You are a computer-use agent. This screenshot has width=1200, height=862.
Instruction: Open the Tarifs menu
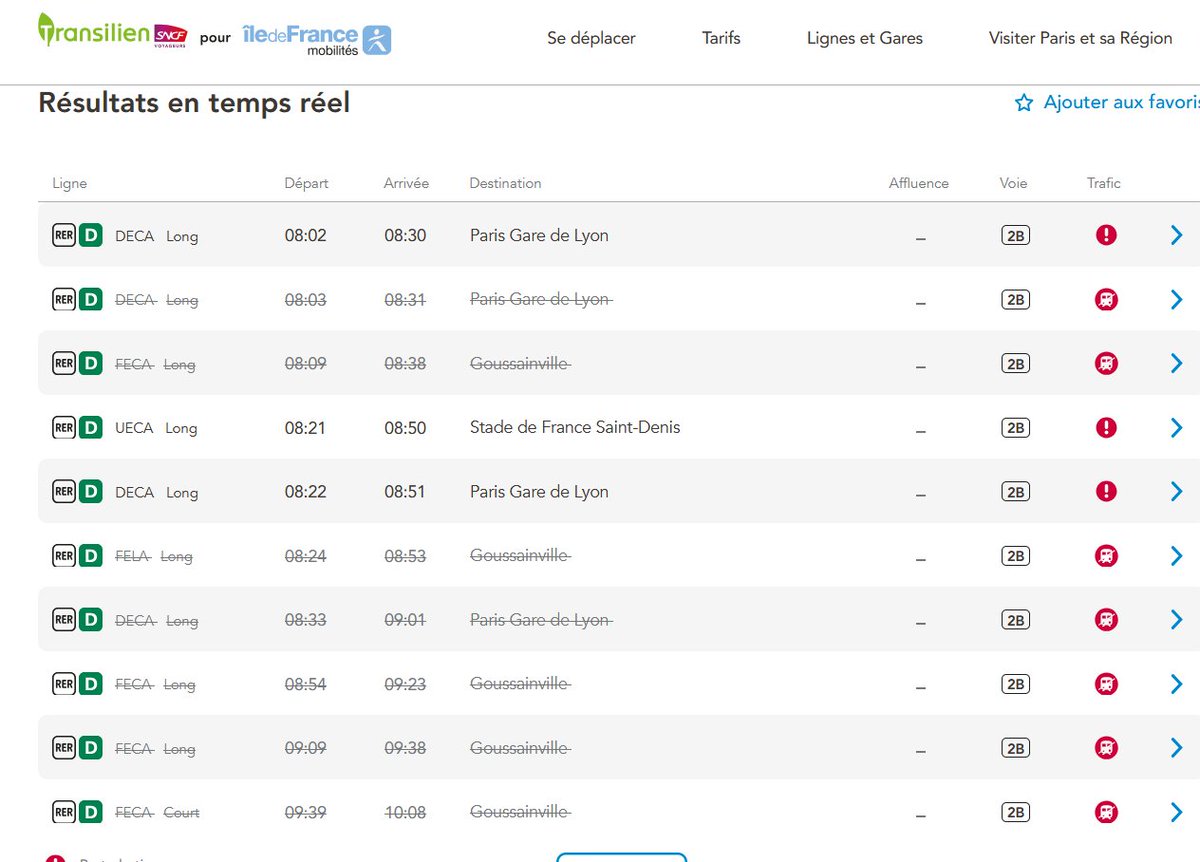point(721,38)
